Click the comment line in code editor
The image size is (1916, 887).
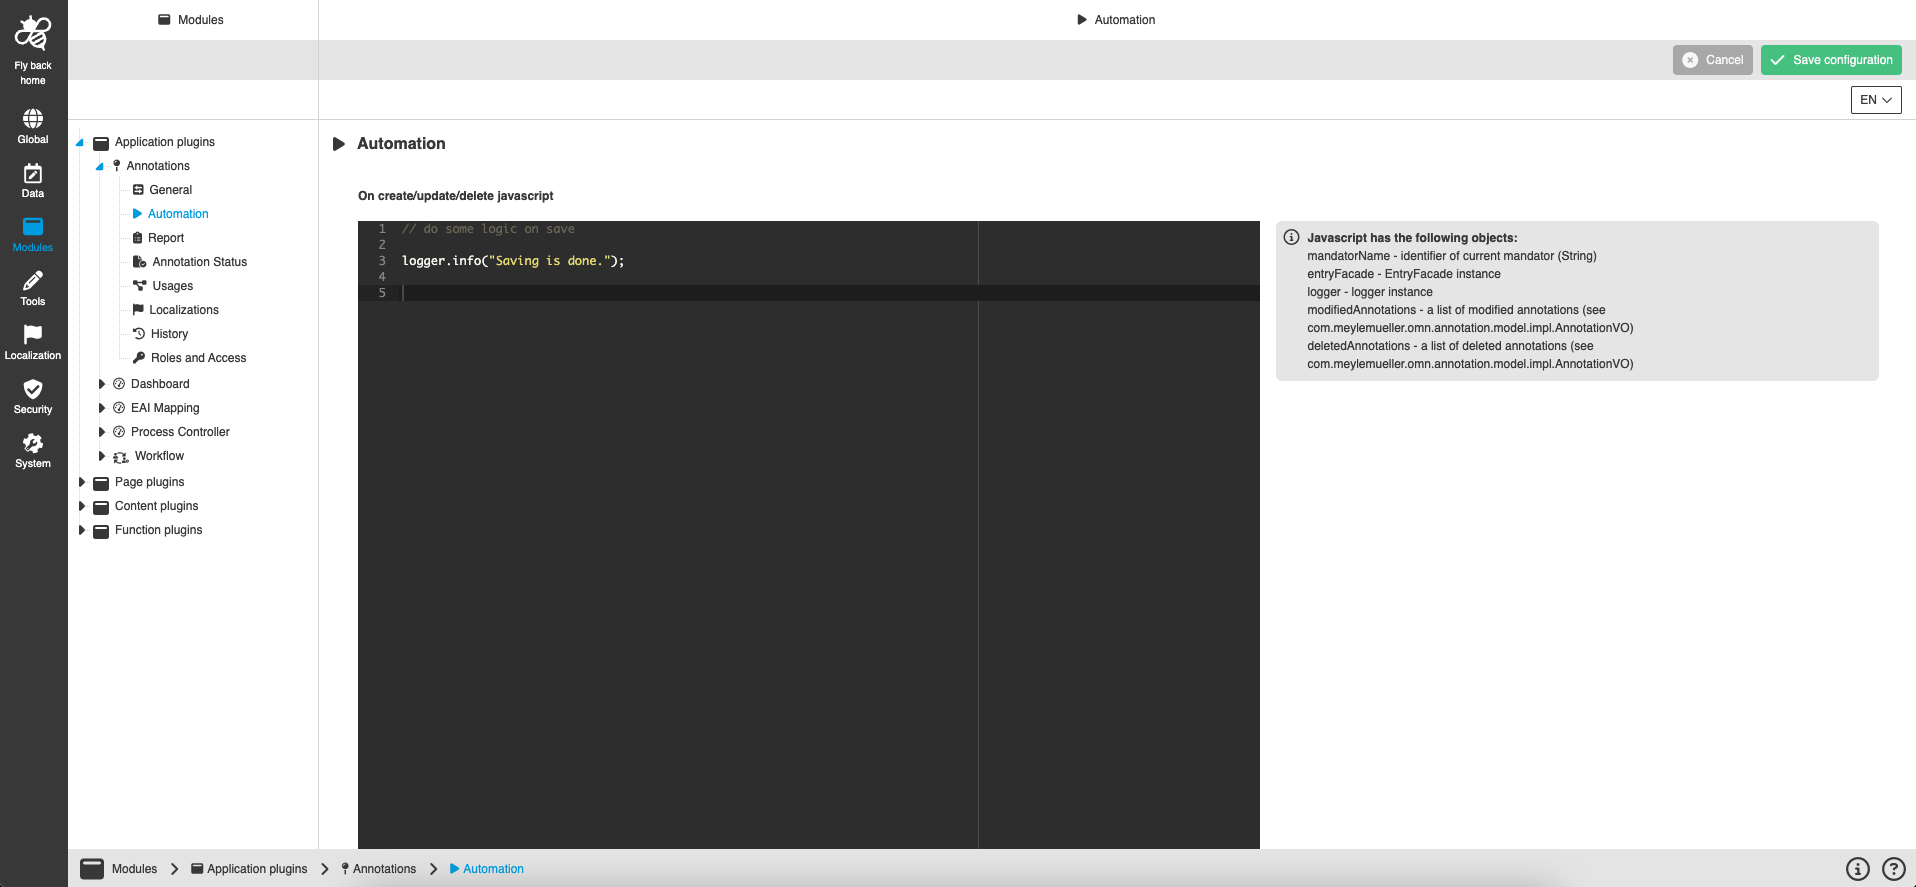488,229
